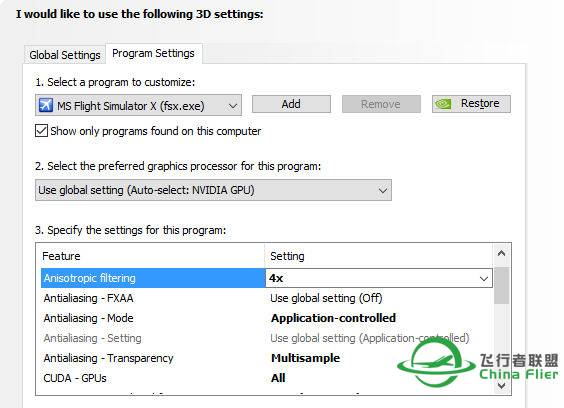The width and height of the screenshot is (564, 408).
Task: Select the Antialiasing - Mode feature row
Action: pyautogui.click(x=267, y=318)
